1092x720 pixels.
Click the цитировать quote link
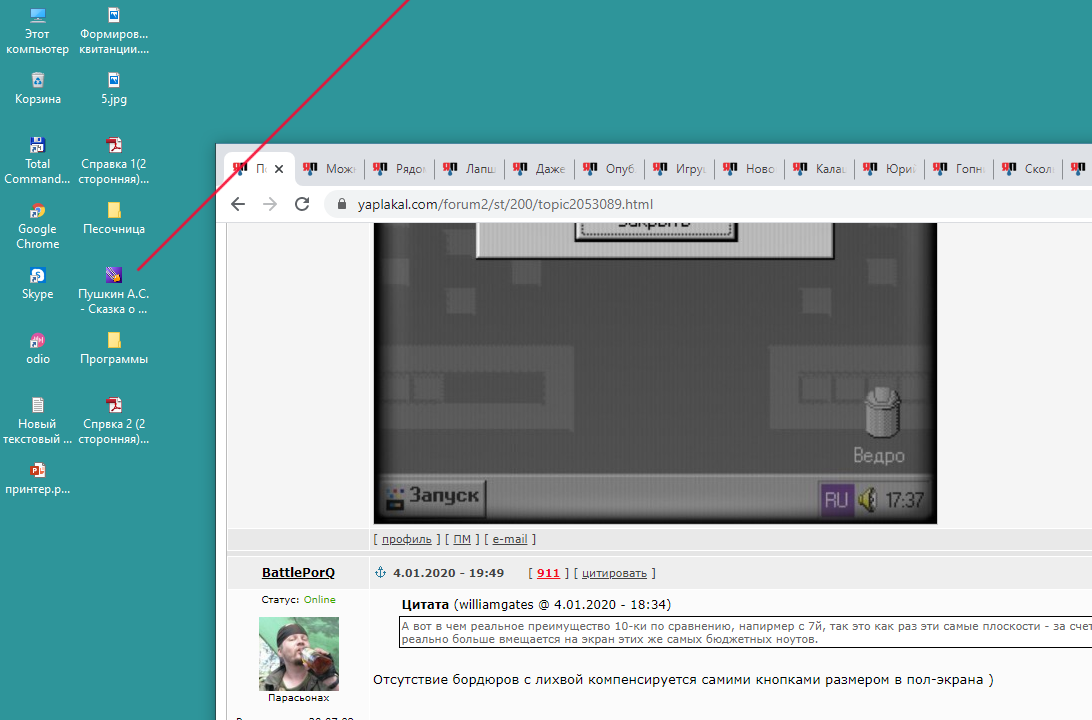pyautogui.click(x=614, y=573)
